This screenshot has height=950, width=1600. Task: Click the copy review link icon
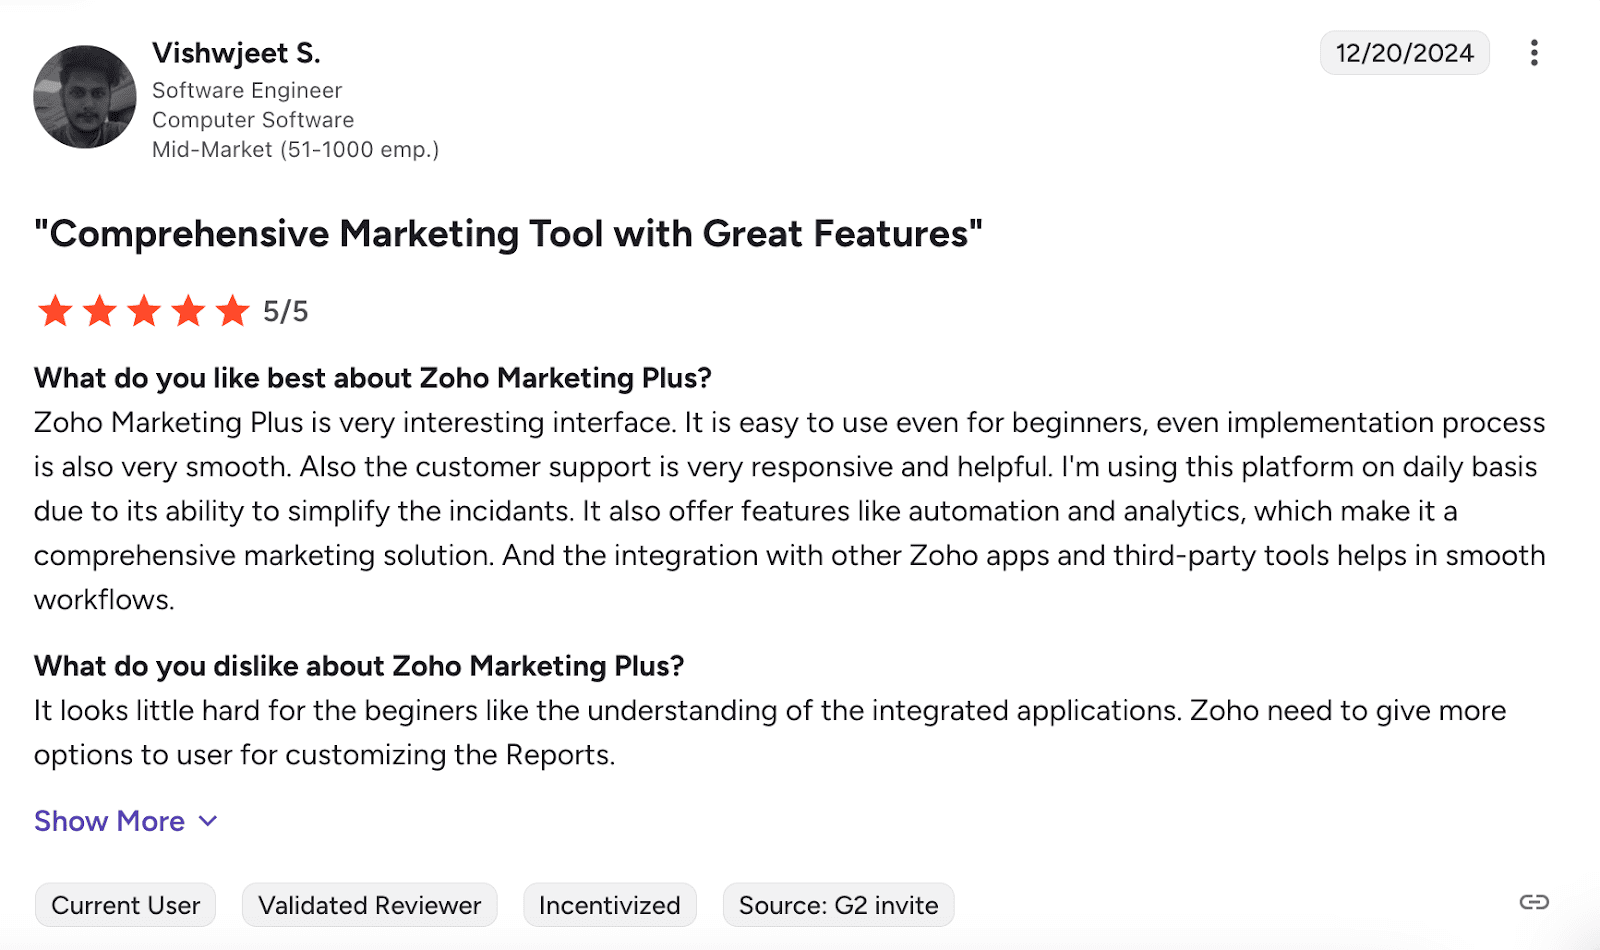[x=1534, y=903]
